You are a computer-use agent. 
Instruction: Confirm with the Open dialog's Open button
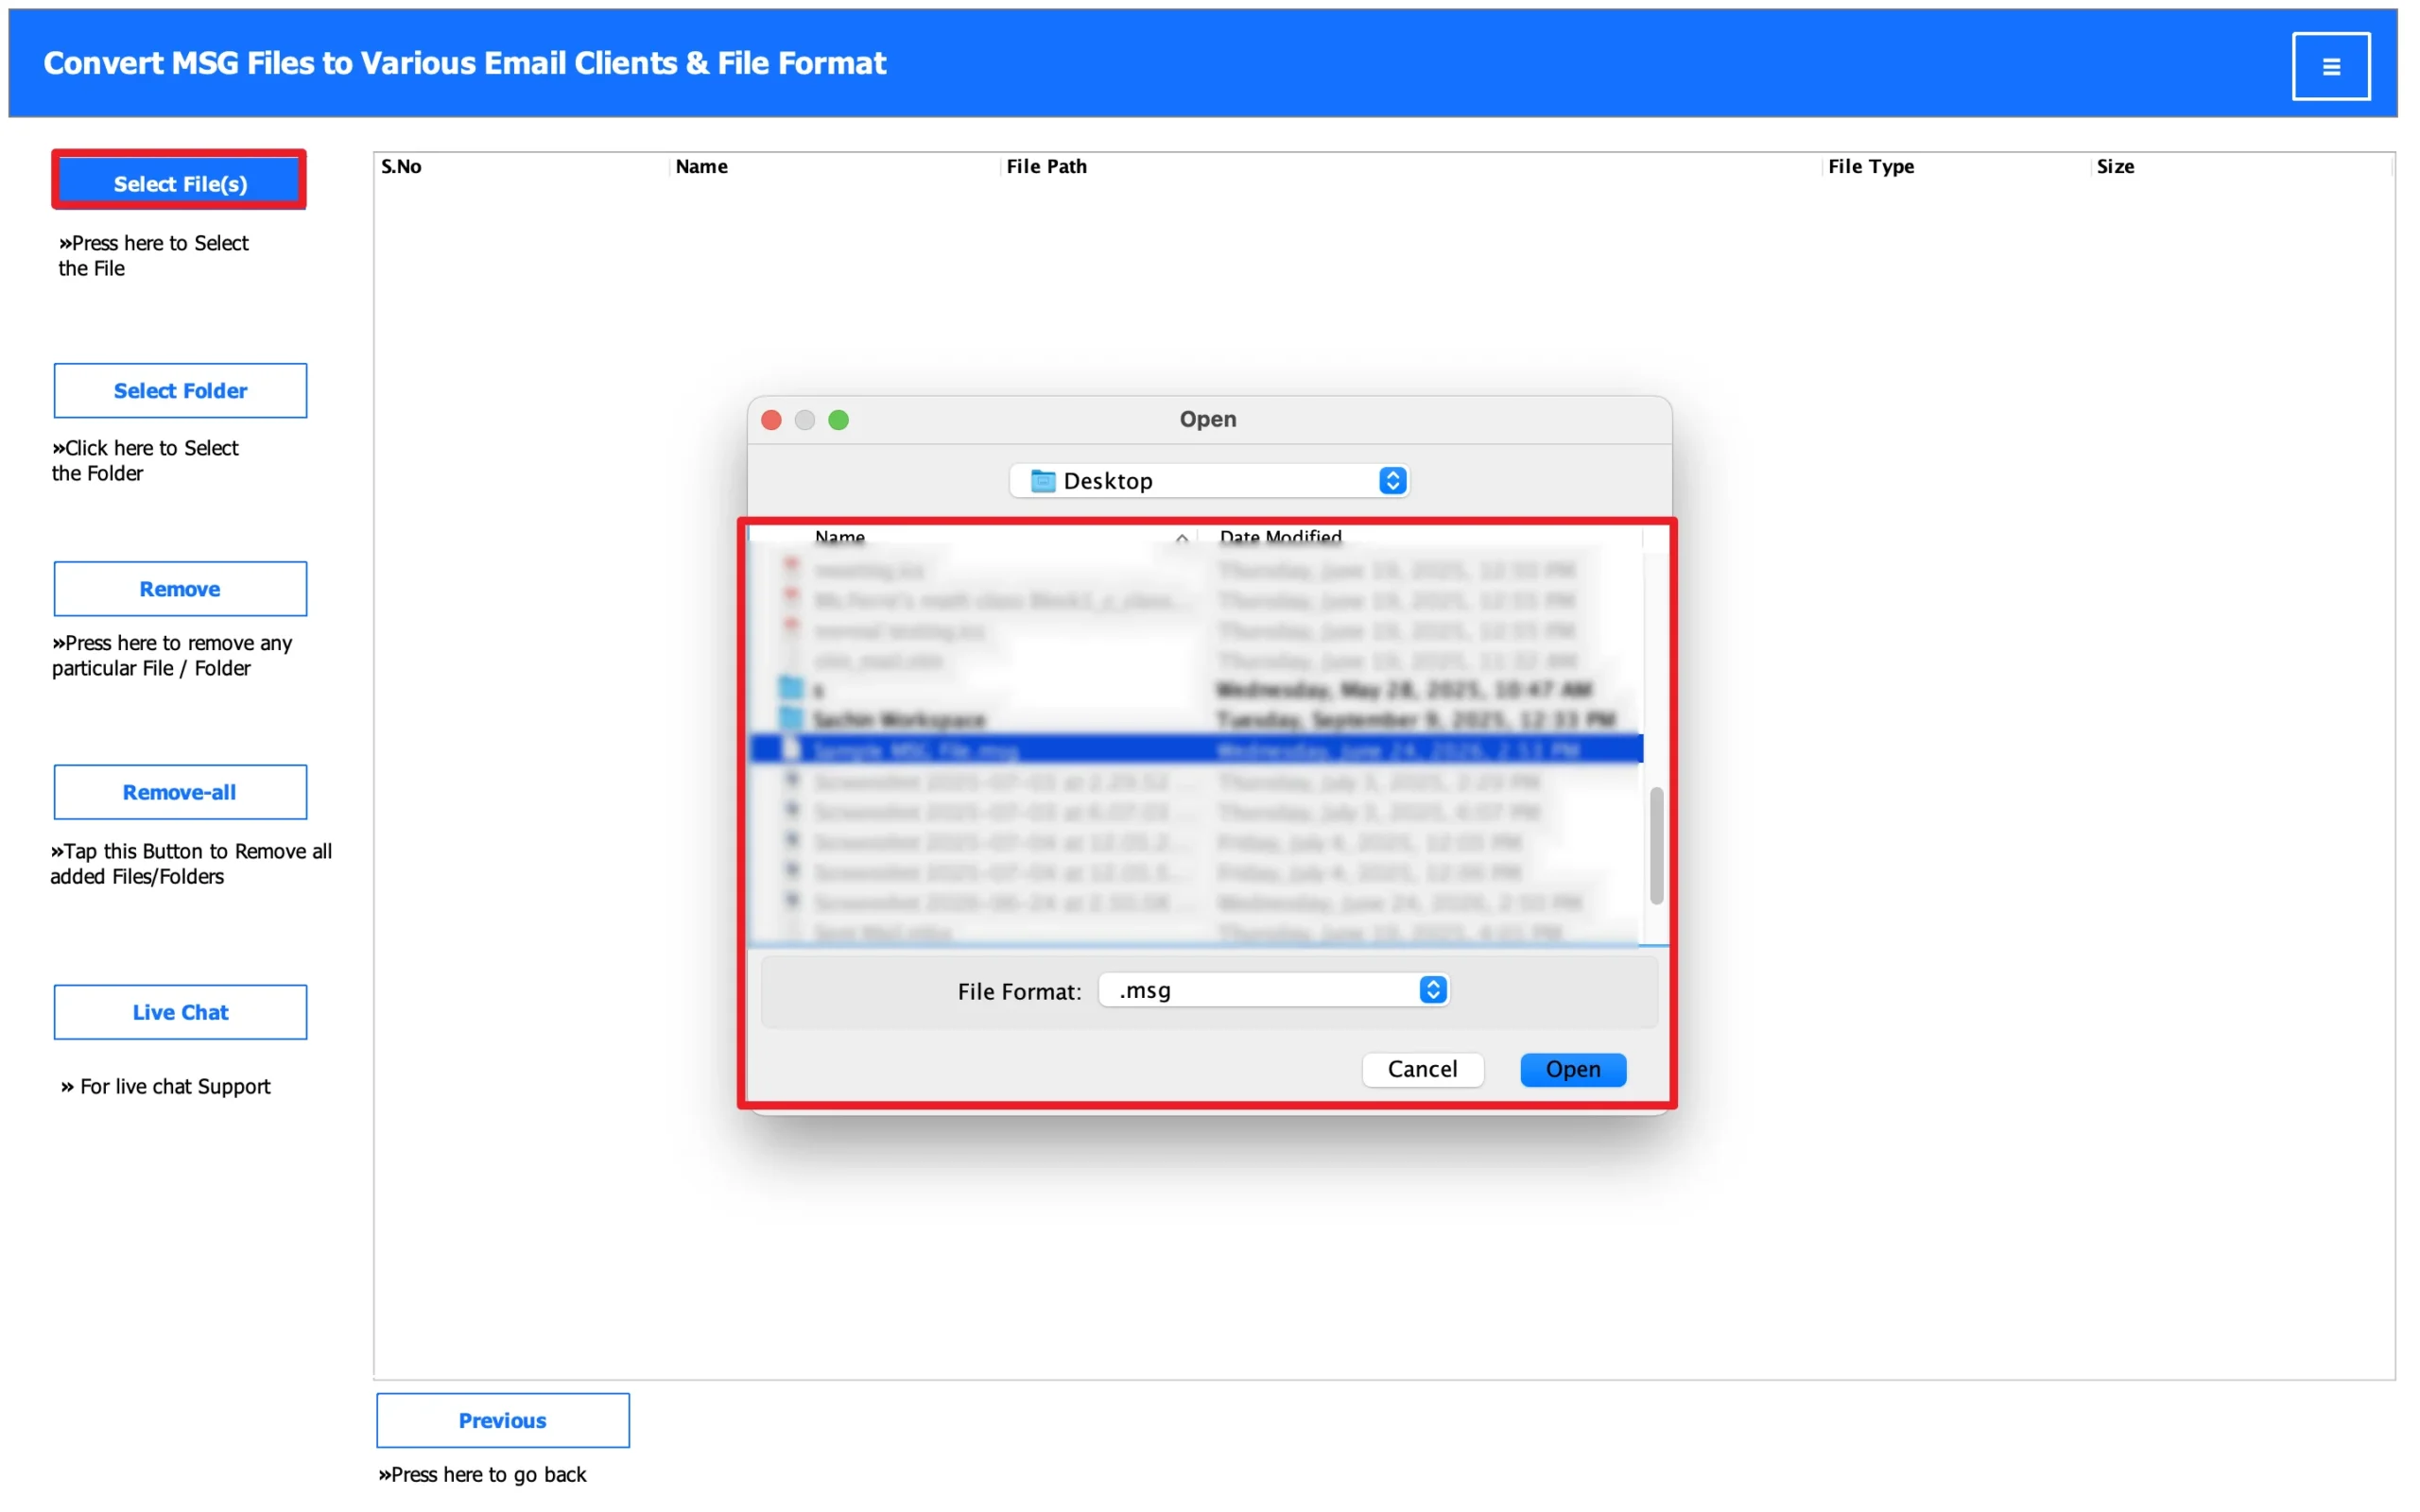pos(1572,1068)
